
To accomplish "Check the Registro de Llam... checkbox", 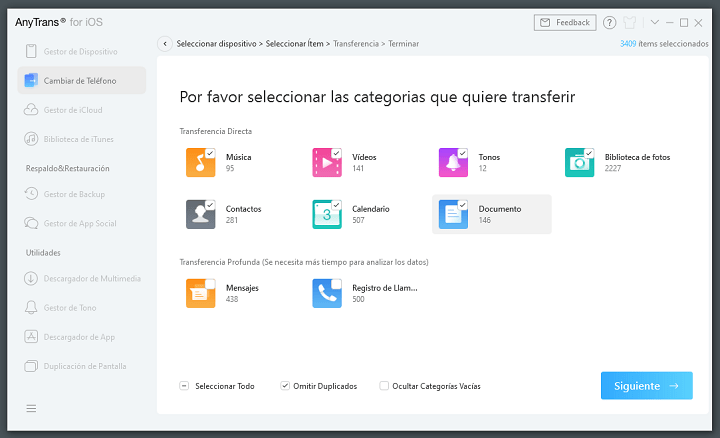I will click(337, 284).
